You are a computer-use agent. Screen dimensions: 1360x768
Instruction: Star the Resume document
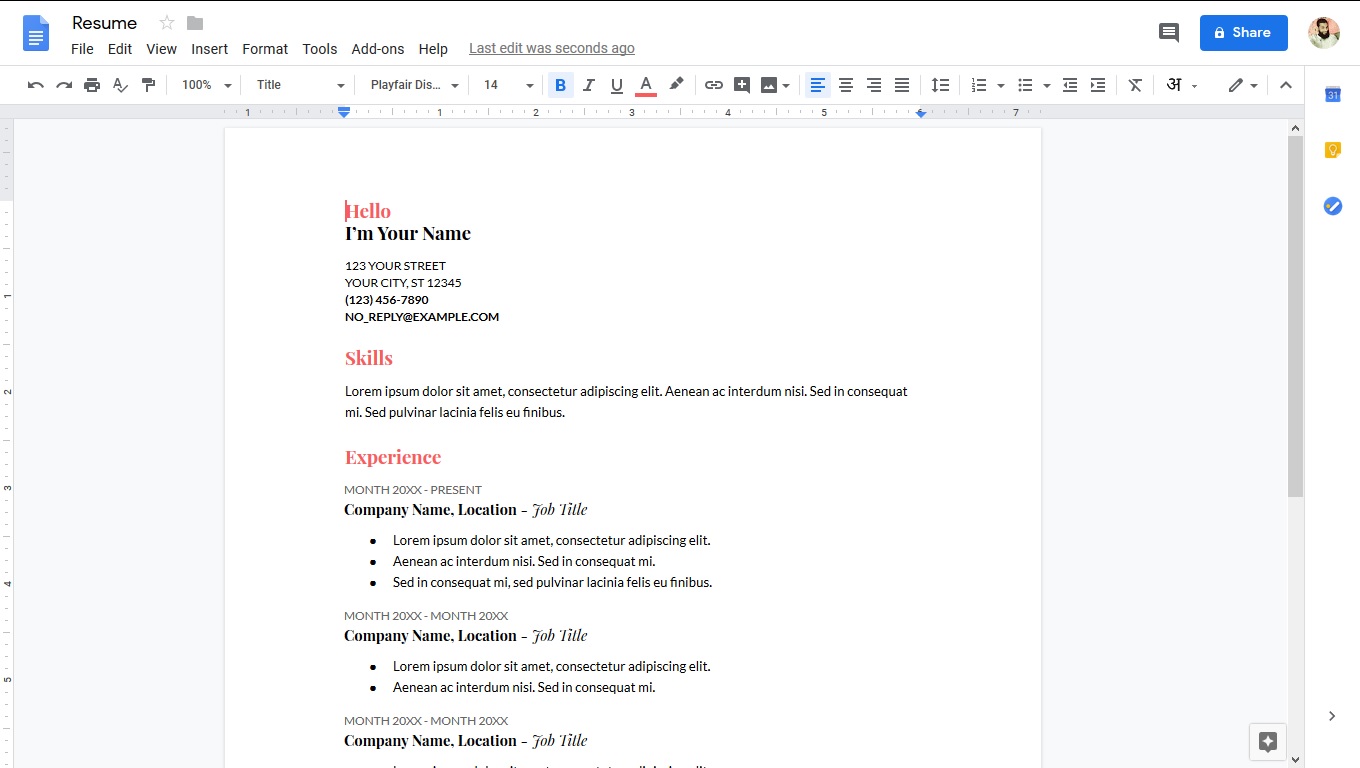(x=167, y=23)
